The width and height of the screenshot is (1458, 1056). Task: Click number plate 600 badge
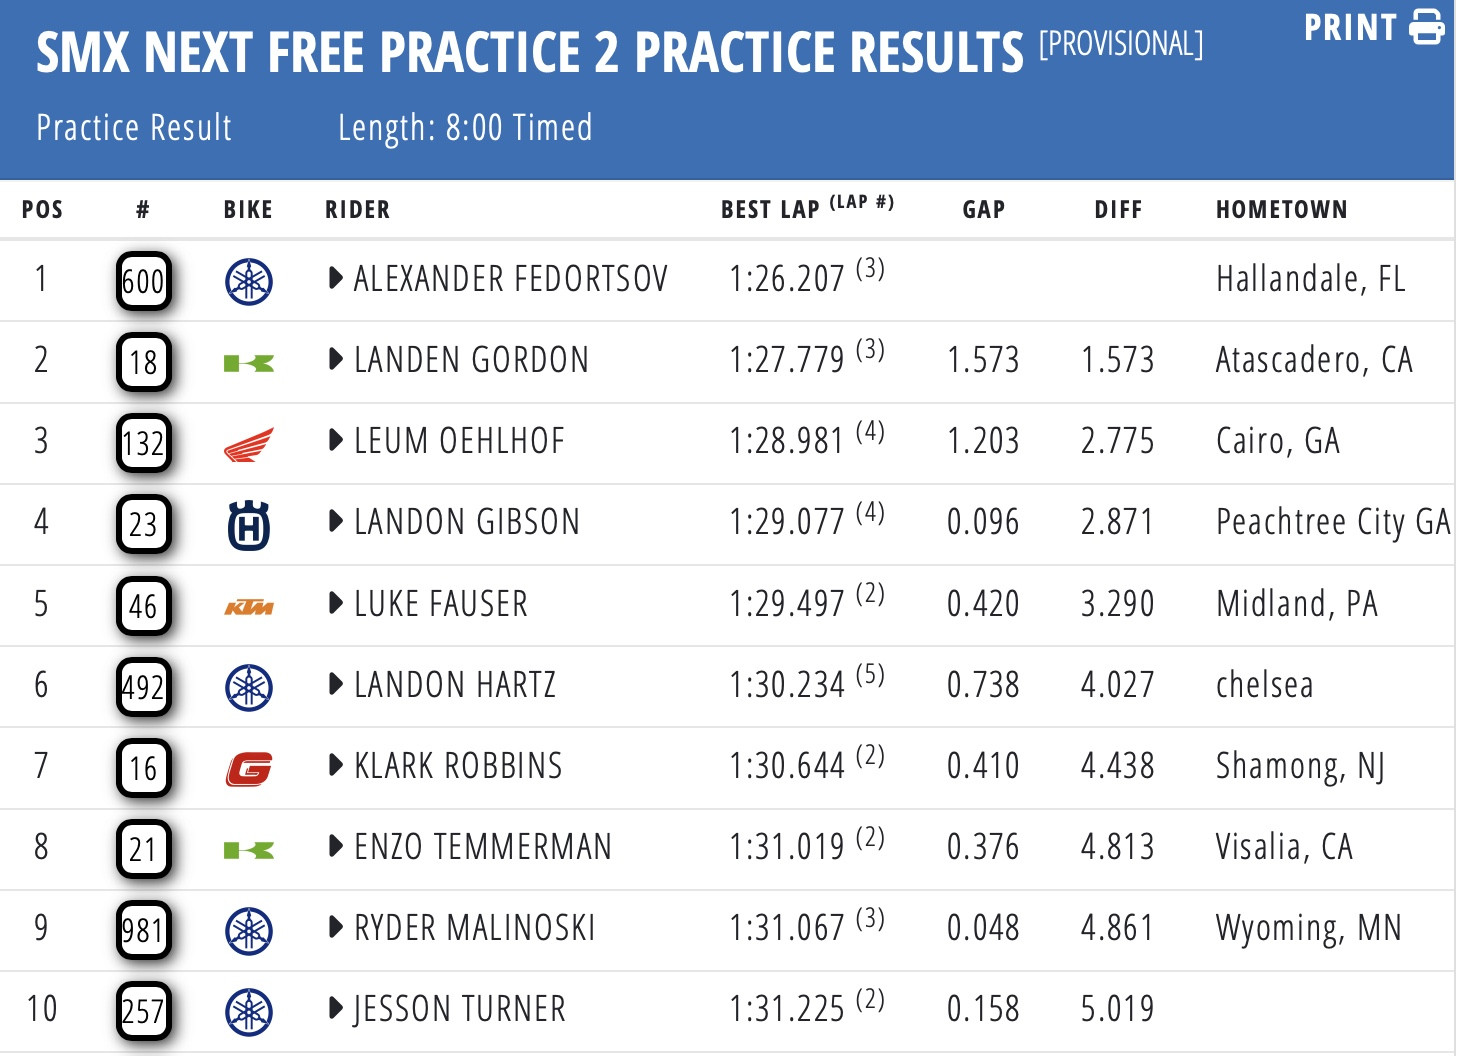[143, 281]
